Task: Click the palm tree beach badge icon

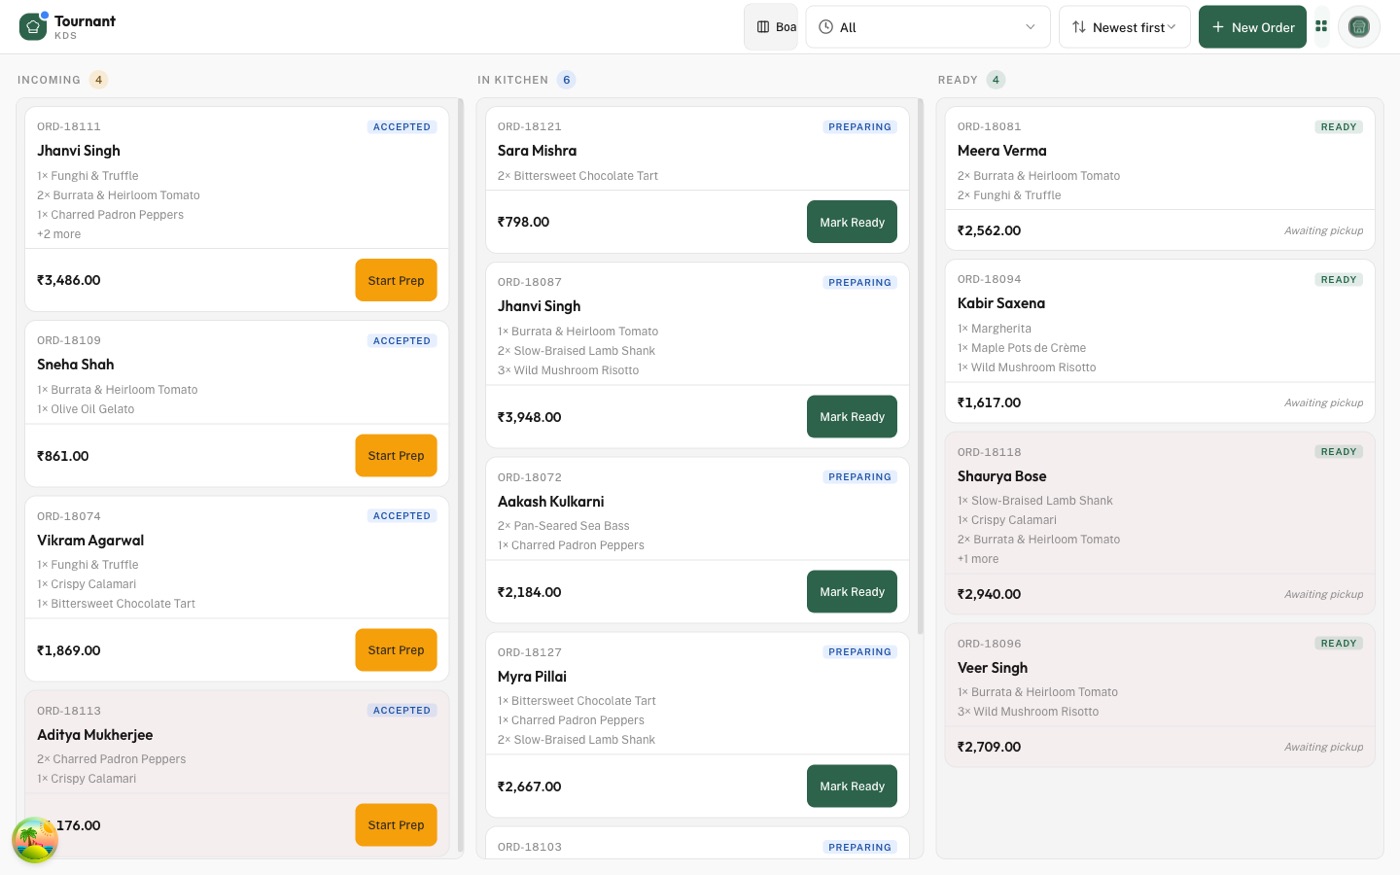Action: click(35, 840)
